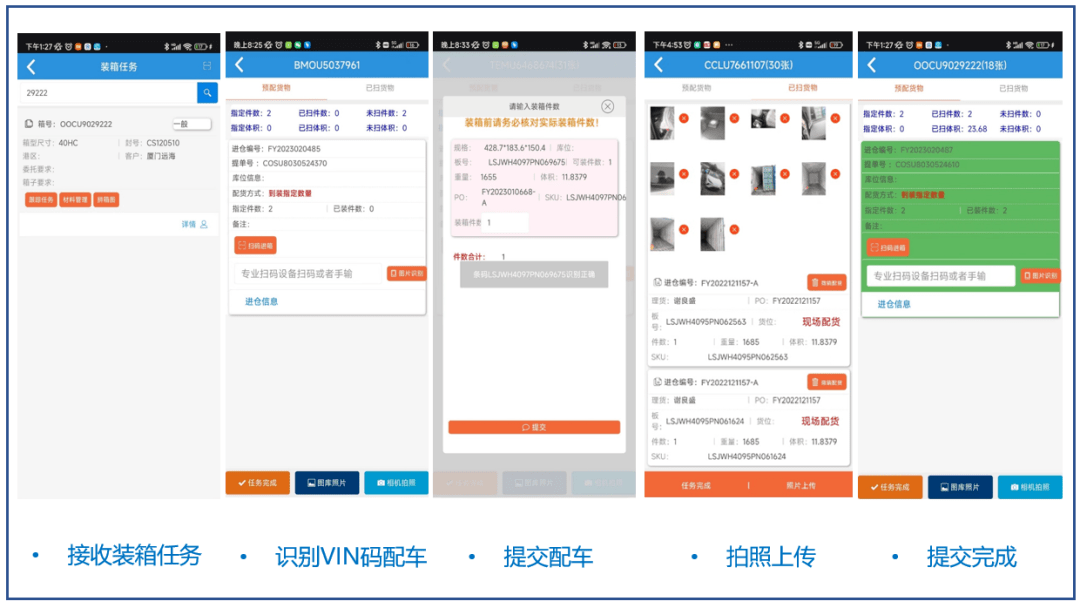The height and width of the screenshot is (608, 1080).
Task: Open first photo thumbnail in third row
Action: [663, 234]
